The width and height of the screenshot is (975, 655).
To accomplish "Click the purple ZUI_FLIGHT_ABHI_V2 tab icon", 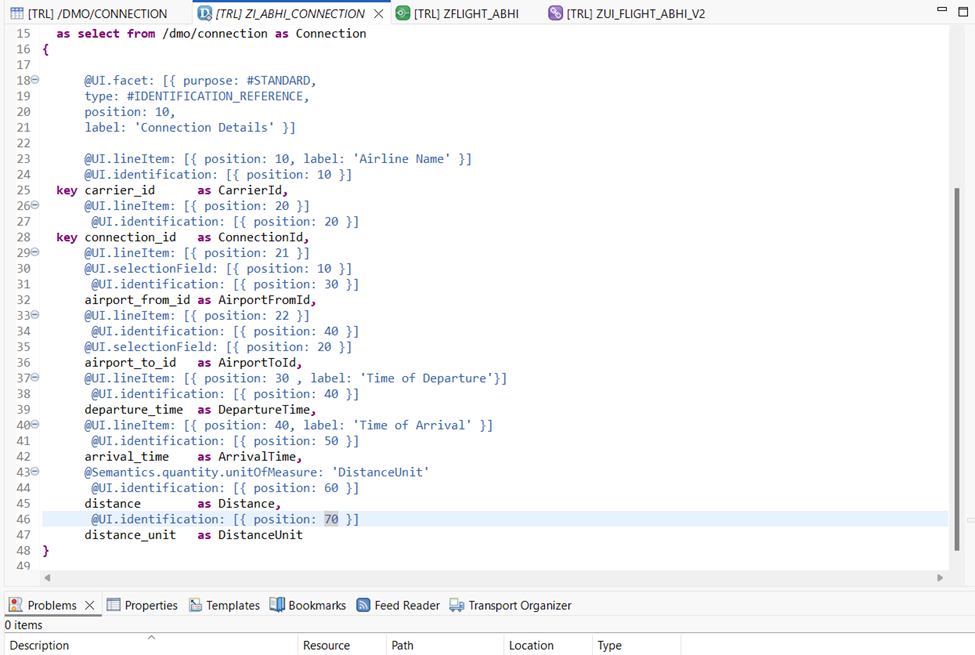I will coord(555,14).
